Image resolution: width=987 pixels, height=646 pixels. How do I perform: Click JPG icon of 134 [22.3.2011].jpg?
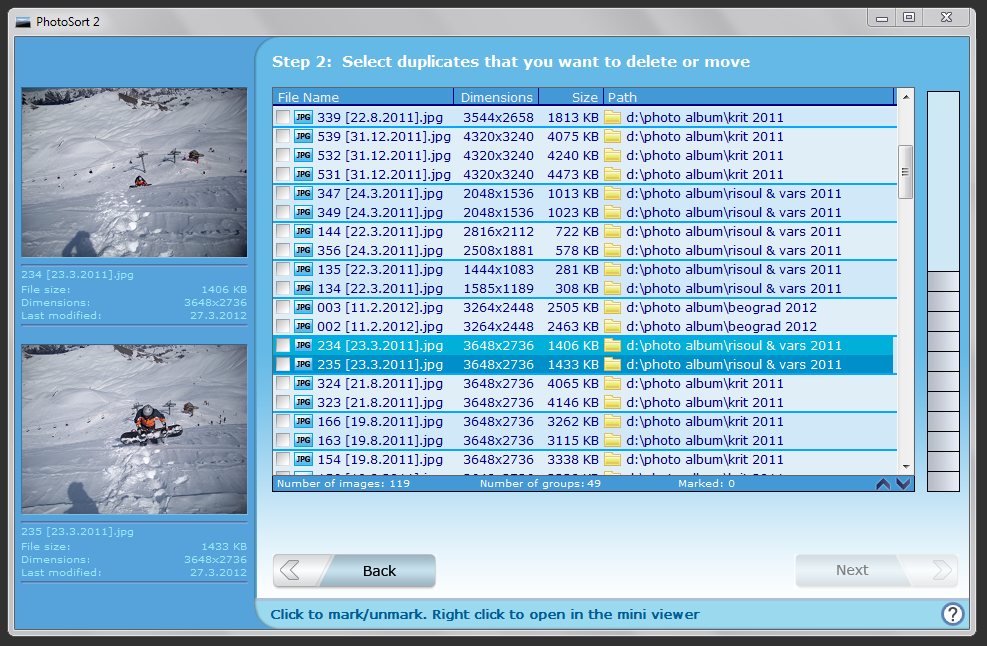click(x=303, y=288)
